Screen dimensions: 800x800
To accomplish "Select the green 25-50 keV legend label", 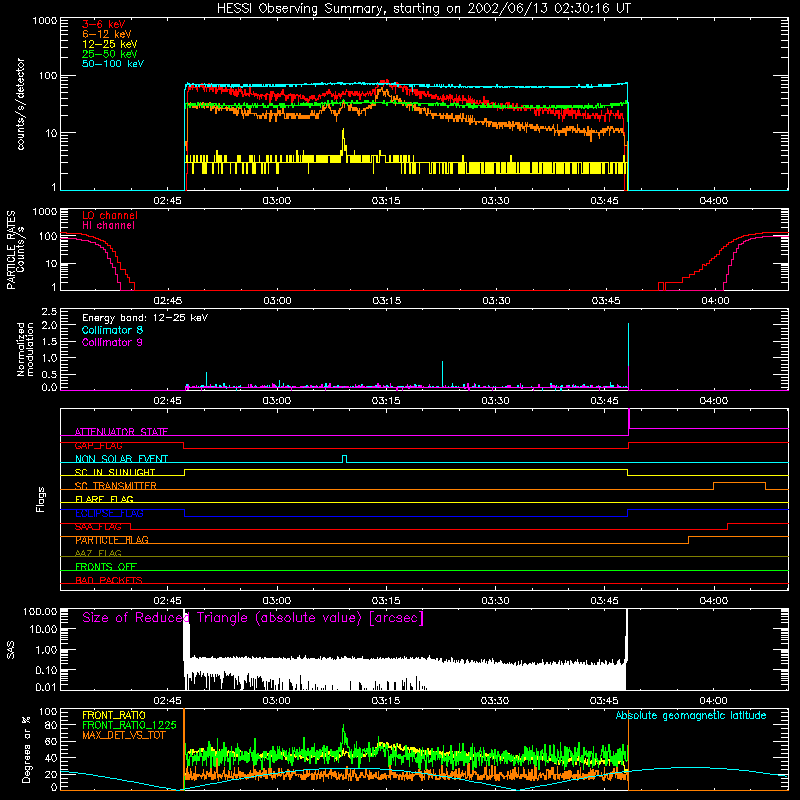I will [110, 54].
